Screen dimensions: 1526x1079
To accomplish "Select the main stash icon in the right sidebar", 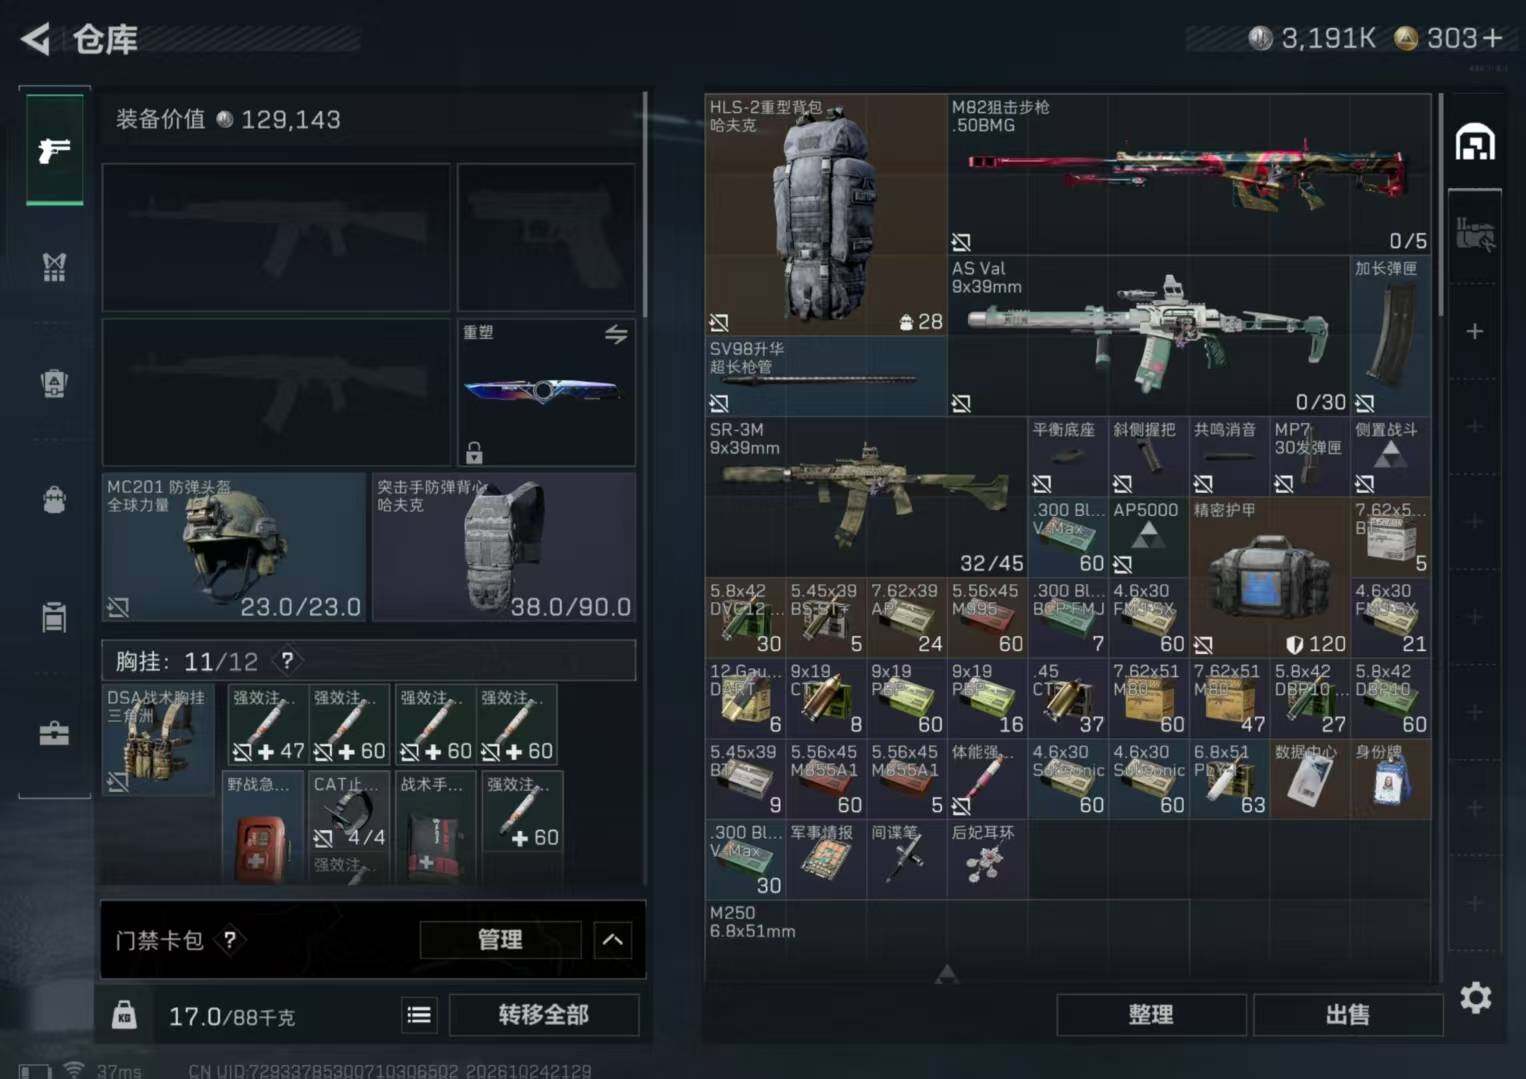I will click(x=1475, y=143).
